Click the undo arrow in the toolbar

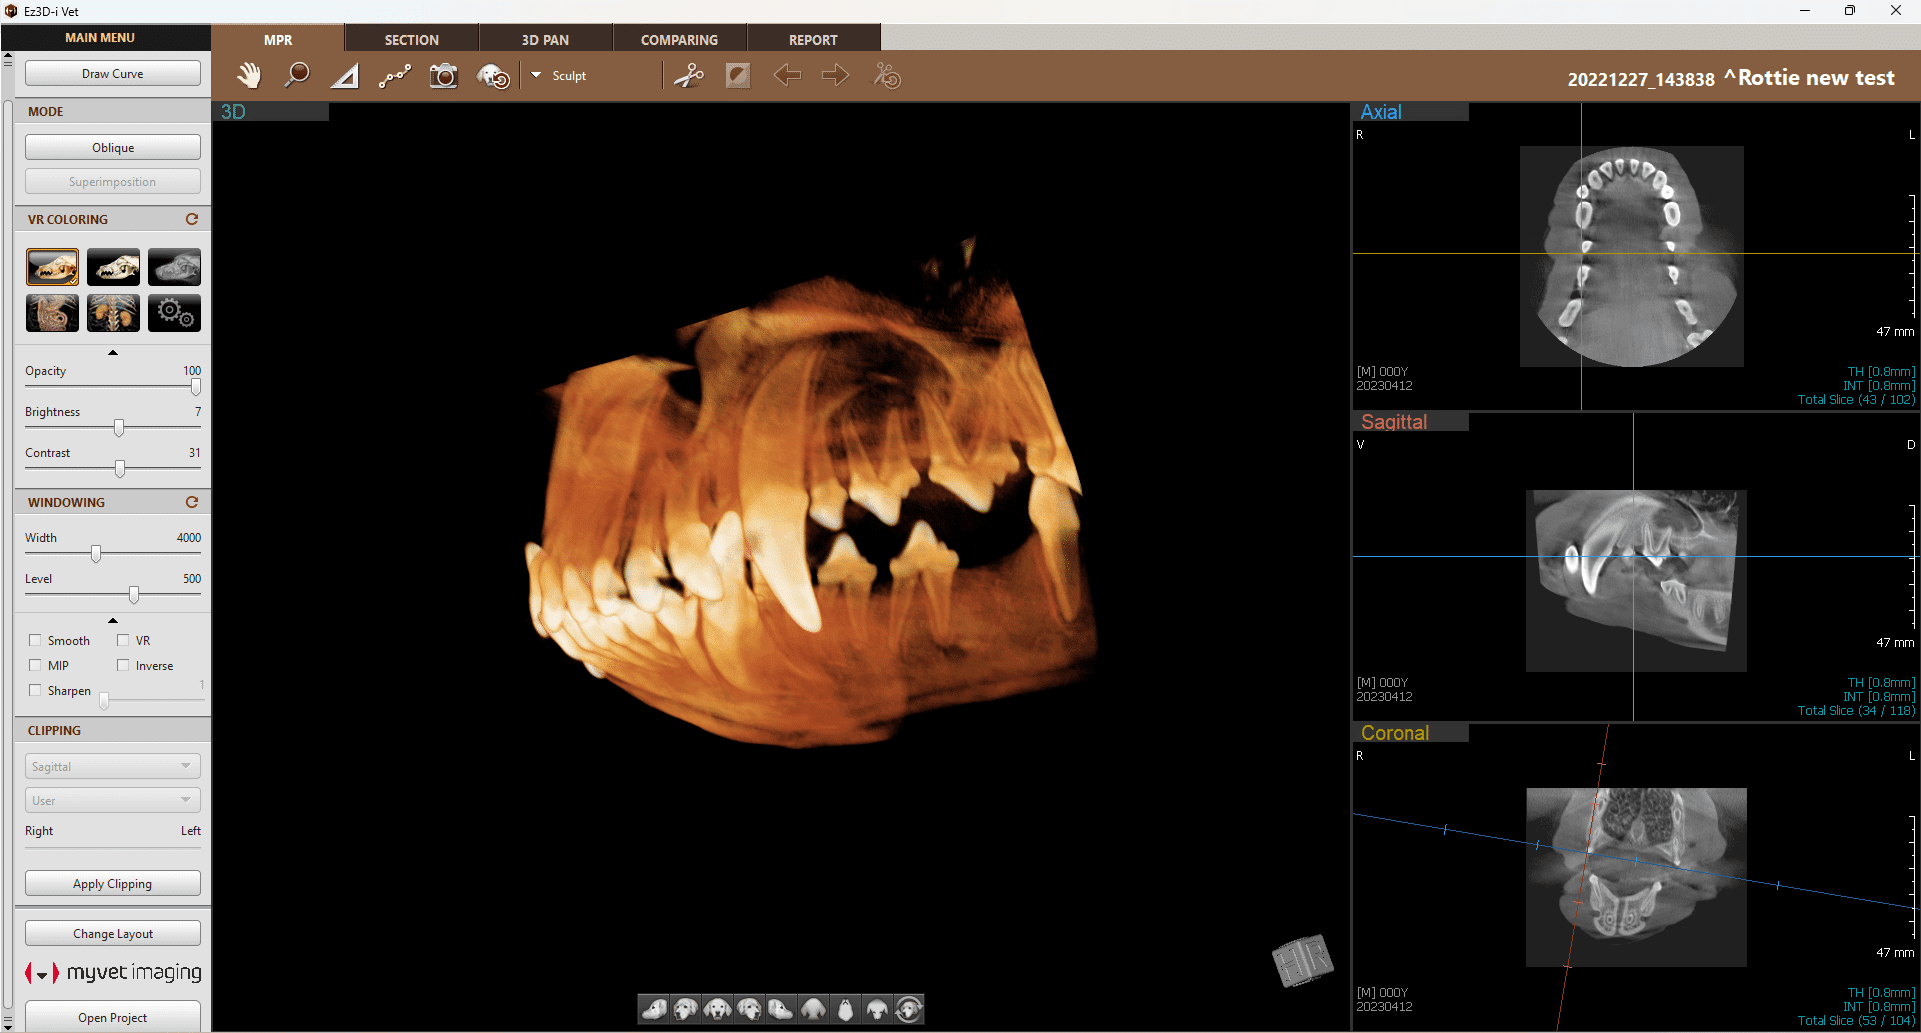point(787,75)
